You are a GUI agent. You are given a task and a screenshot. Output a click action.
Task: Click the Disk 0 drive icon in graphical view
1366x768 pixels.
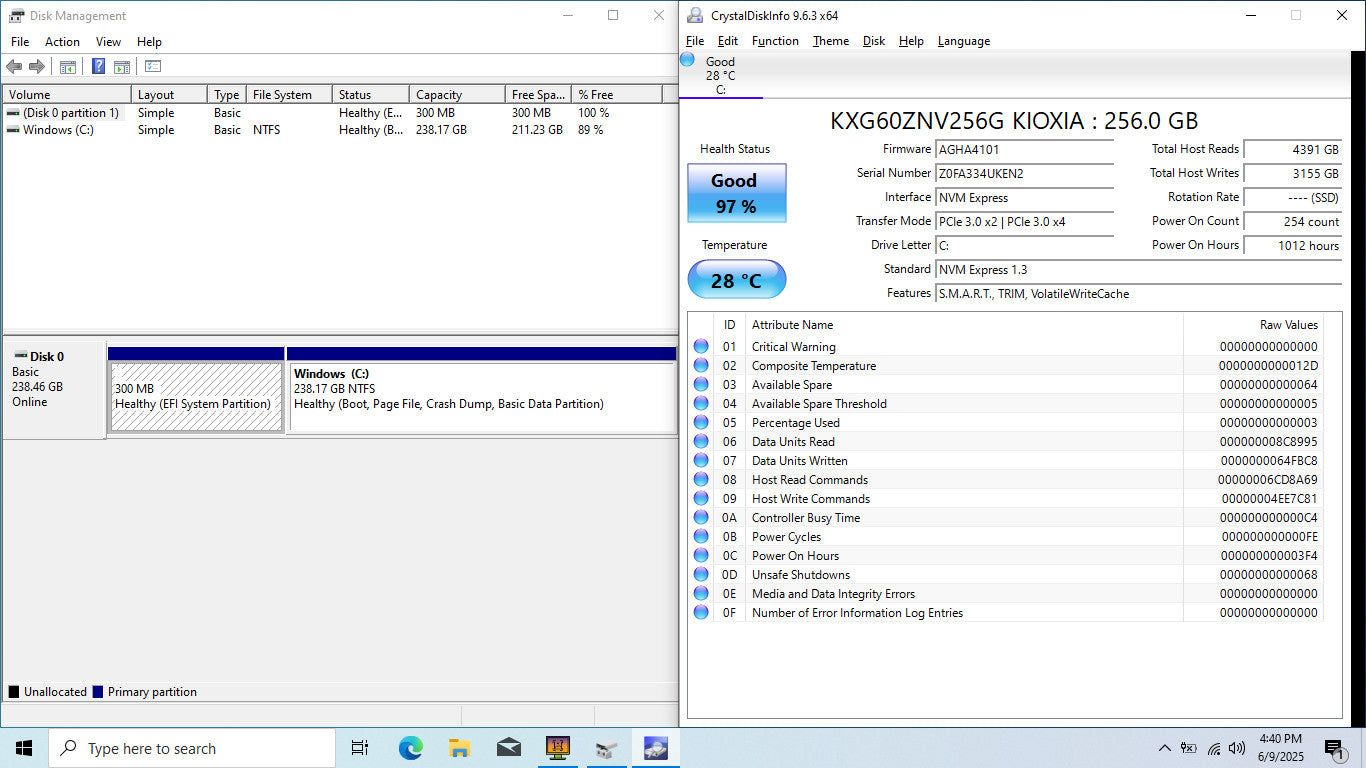(20, 356)
